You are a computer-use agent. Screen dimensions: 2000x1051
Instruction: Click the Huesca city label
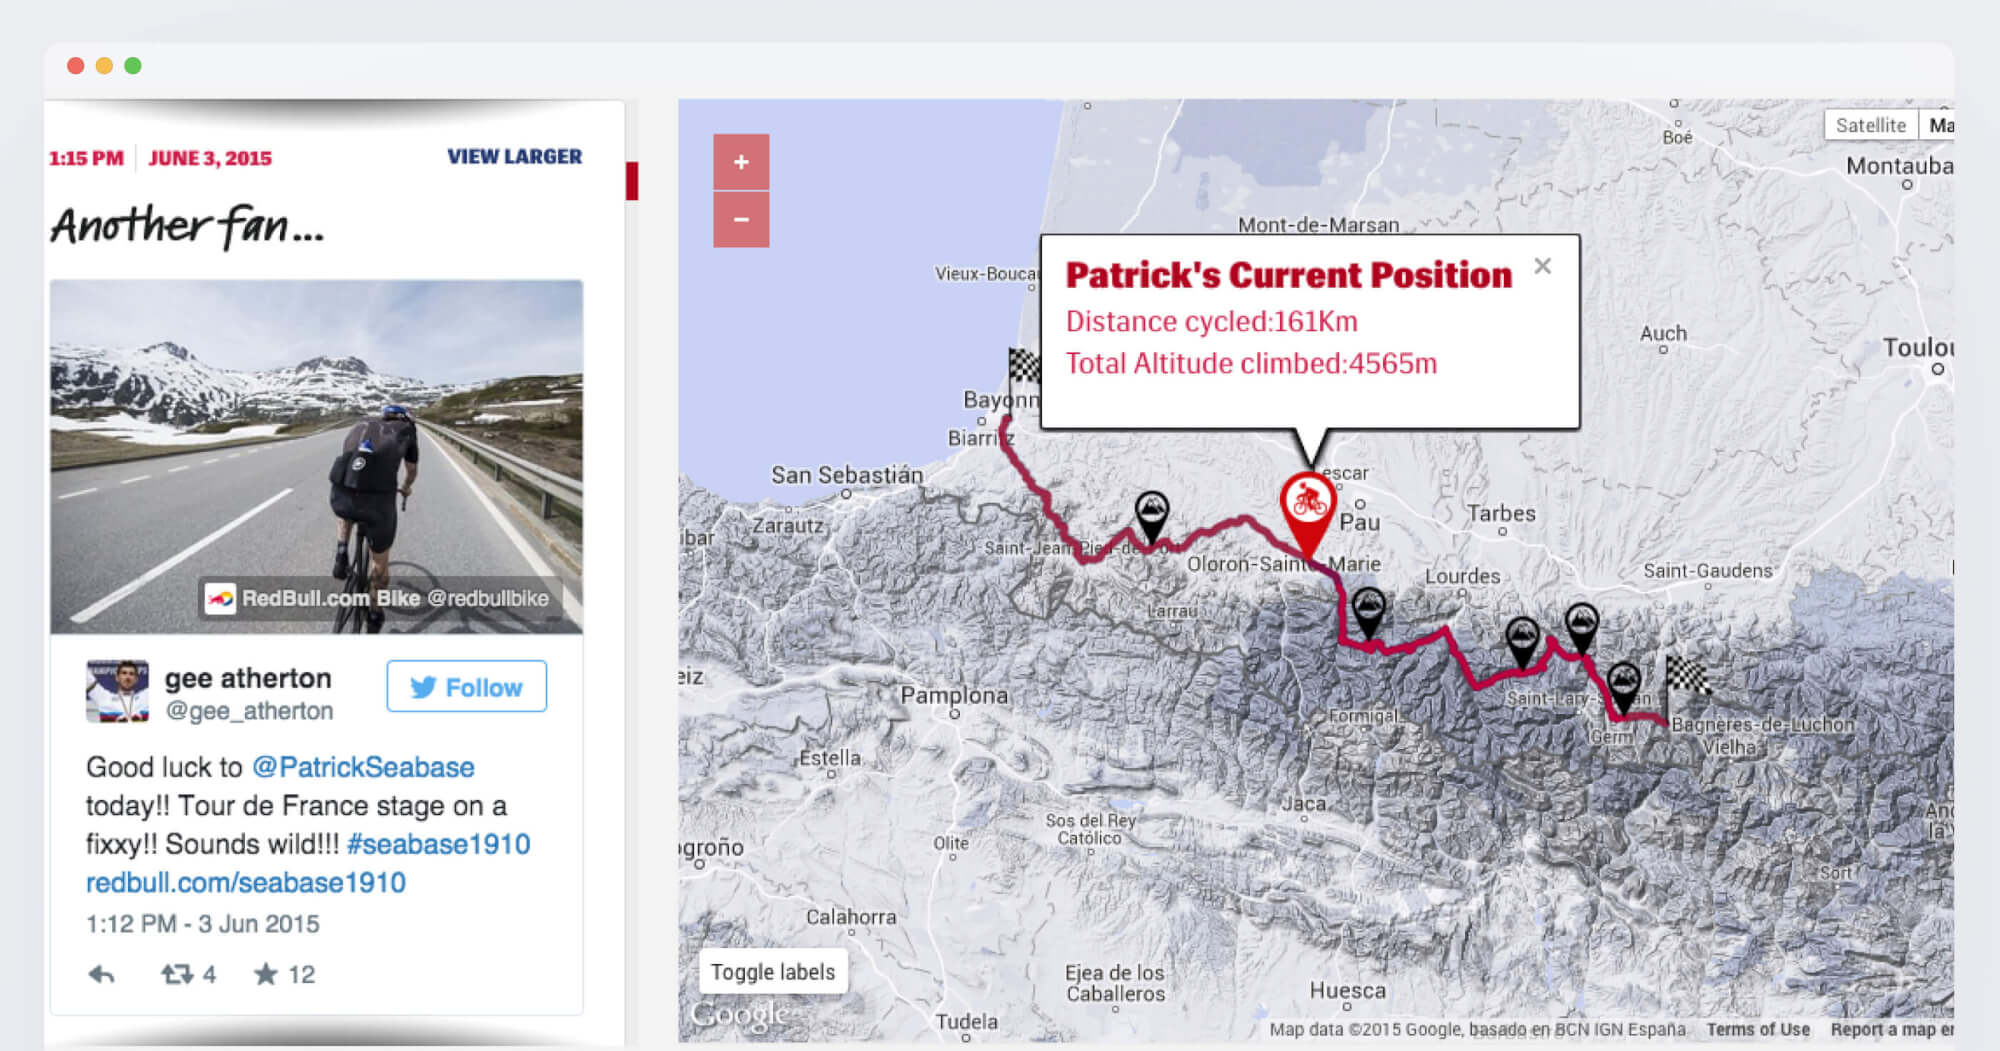click(x=1348, y=990)
